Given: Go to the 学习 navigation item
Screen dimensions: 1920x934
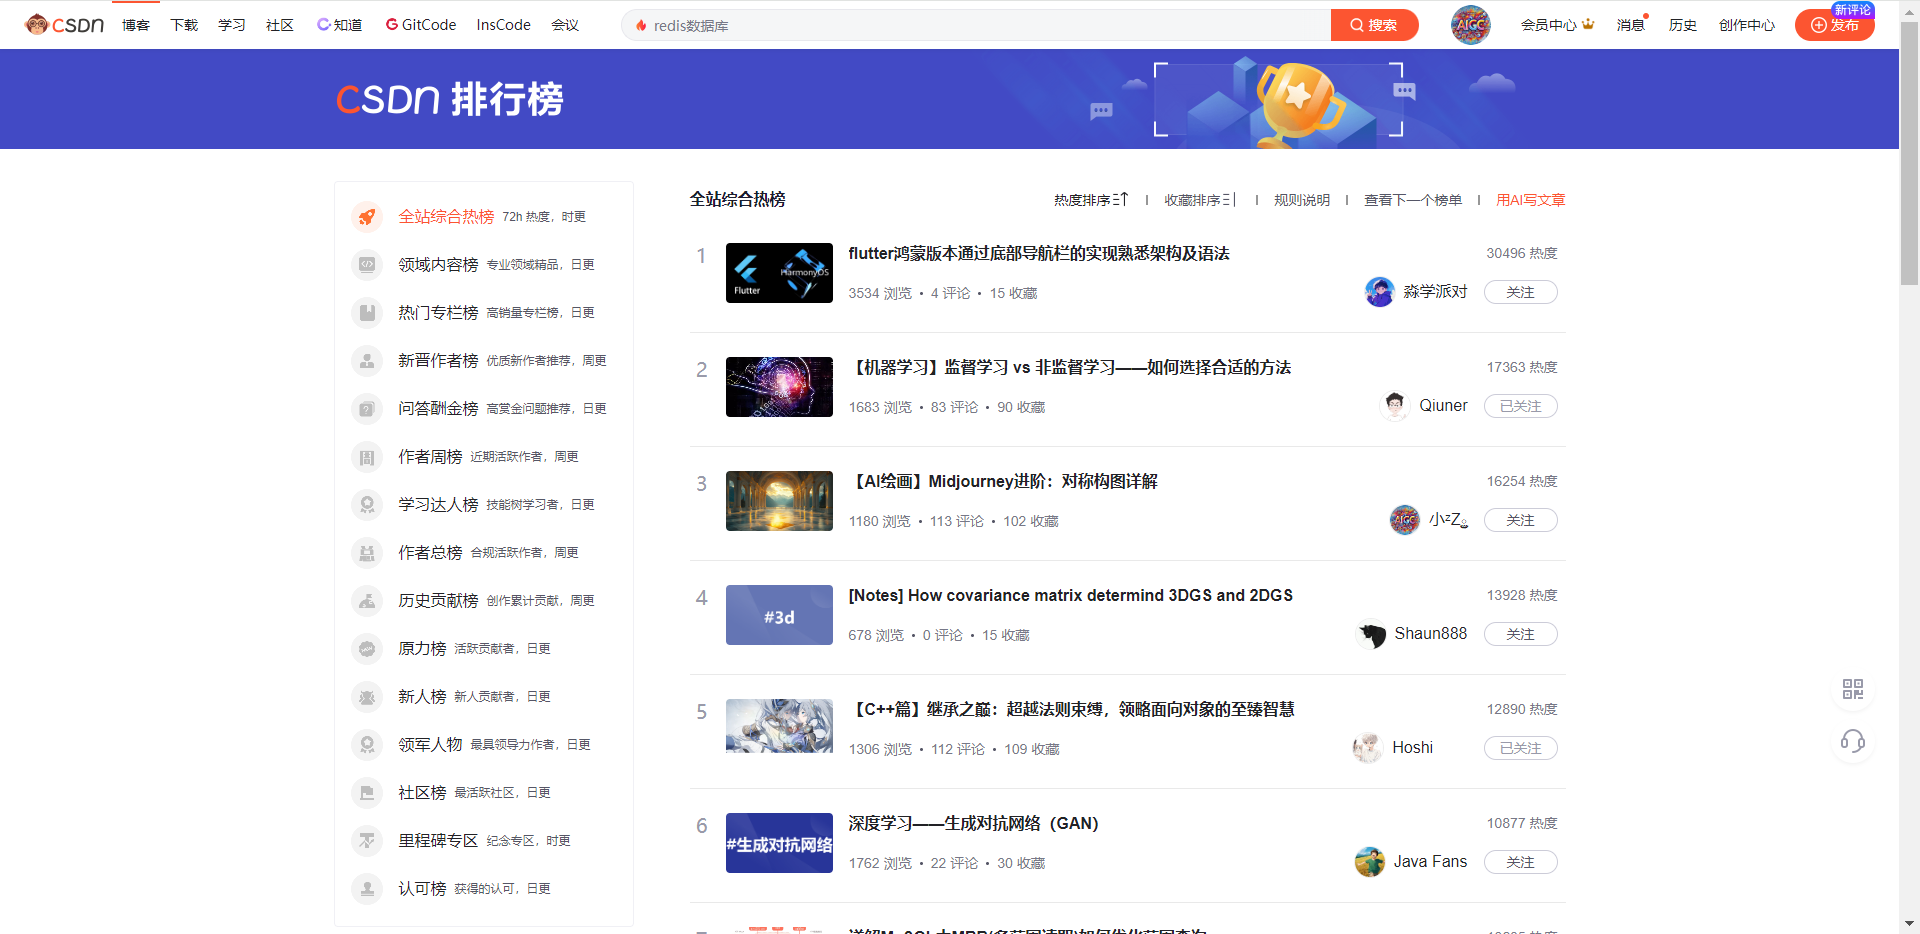Looking at the screenshot, I should tap(232, 25).
